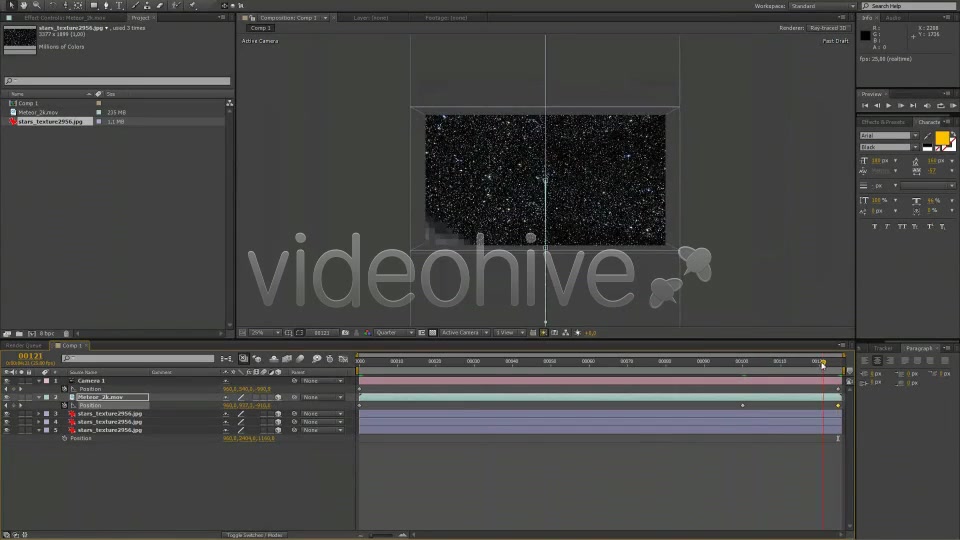Take a snapshot with the camera icon
The width and height of the screenshot is (960, 540).
345,332
